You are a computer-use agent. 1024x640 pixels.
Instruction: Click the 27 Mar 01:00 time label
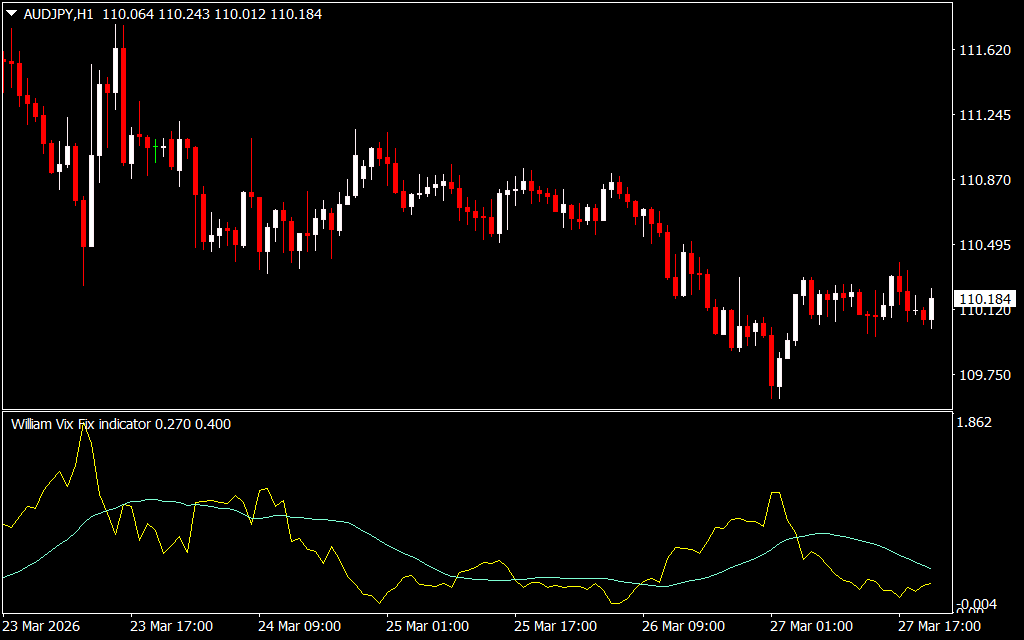point(812,626)
